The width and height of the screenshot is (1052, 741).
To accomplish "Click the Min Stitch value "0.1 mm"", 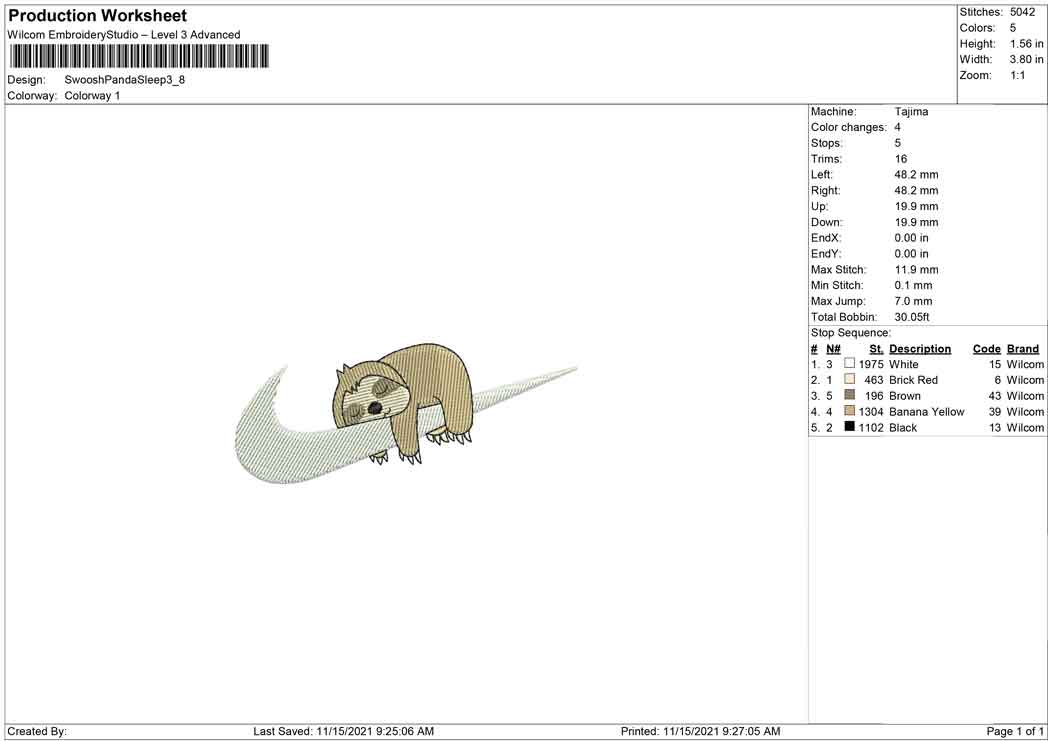I will [913, 285].
